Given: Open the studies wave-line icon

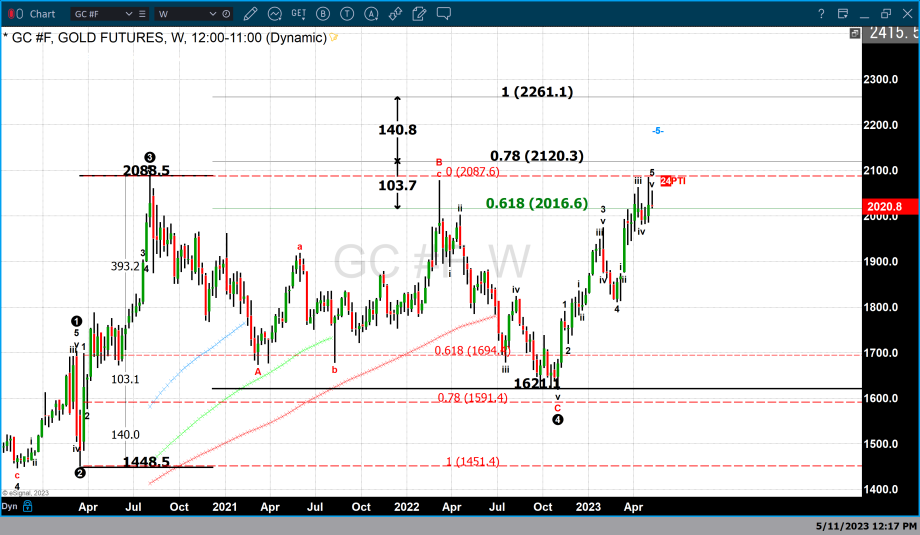Looking at the screenshot, I should [x=273, y=14].
